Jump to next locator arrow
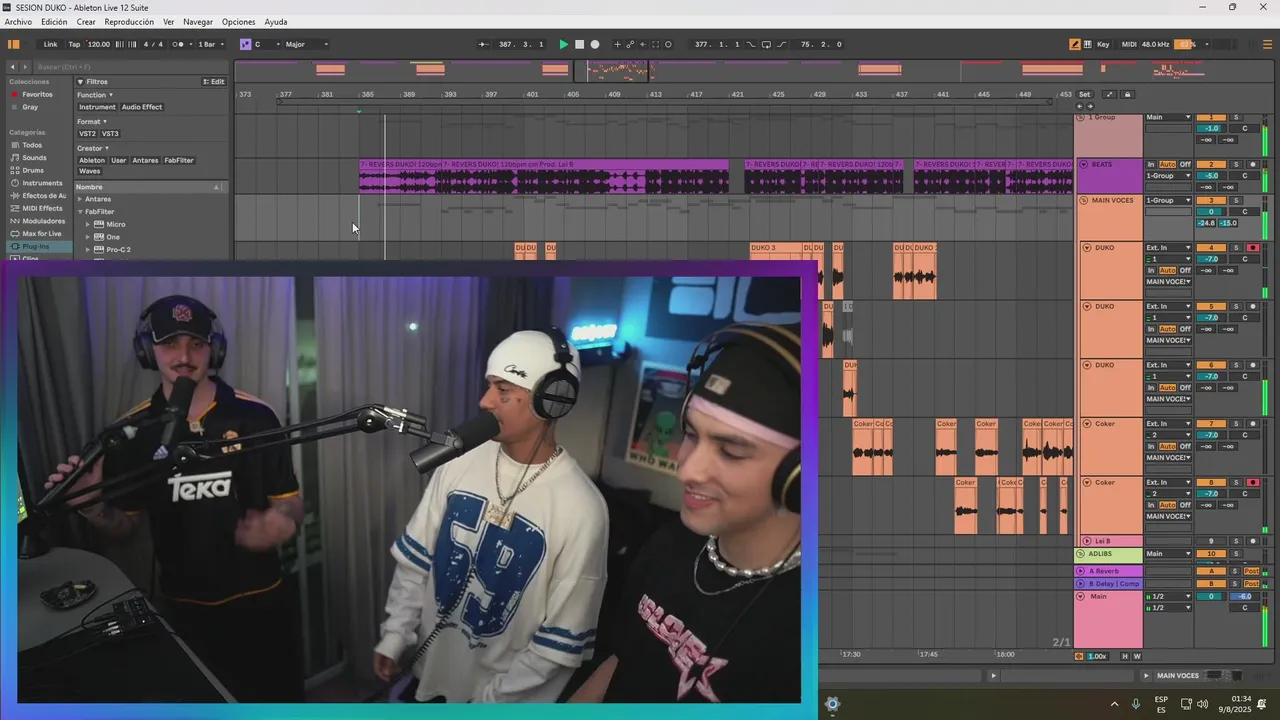The width and height of the screenshot is (1280, 720). coord(1090,106)
